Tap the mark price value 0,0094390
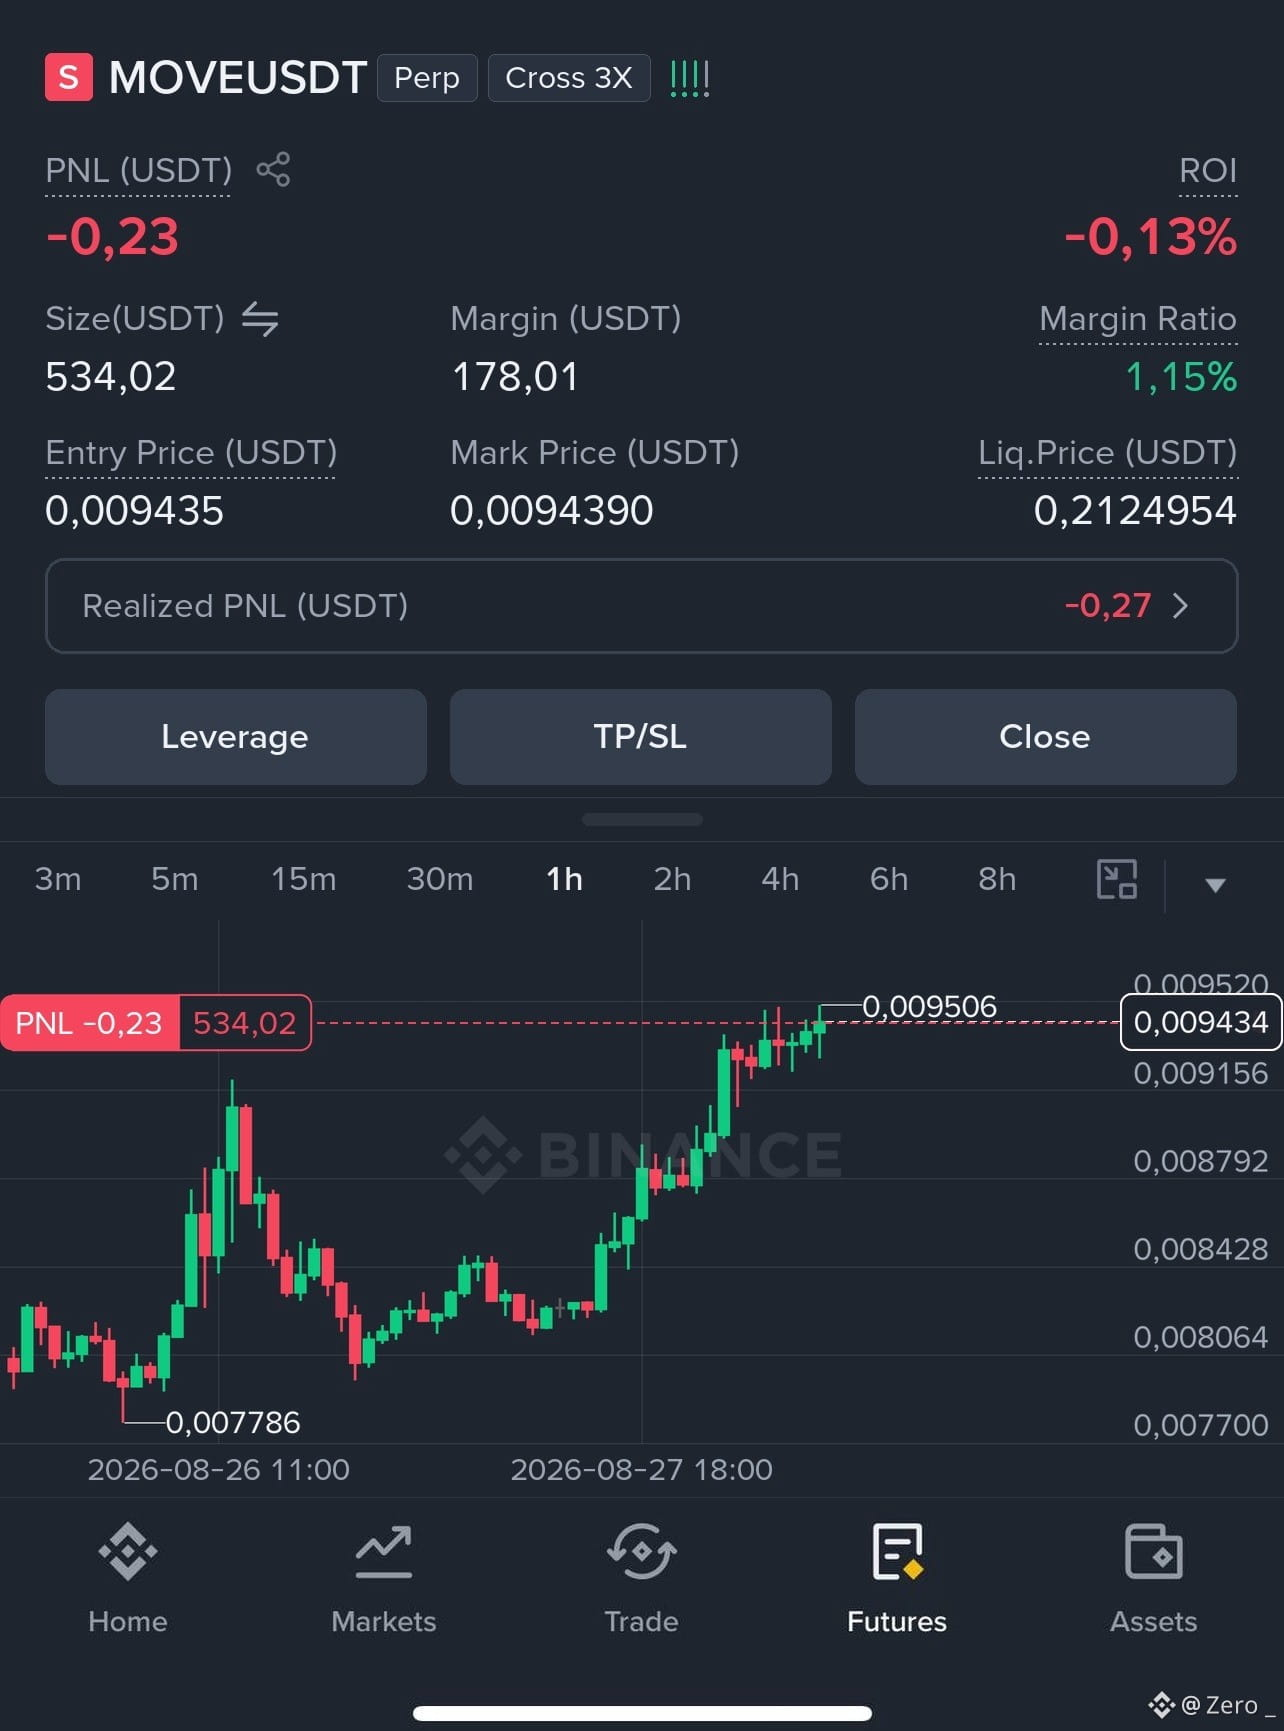The width and height of the screenshot is (1284, 1731). click(552, 511)
